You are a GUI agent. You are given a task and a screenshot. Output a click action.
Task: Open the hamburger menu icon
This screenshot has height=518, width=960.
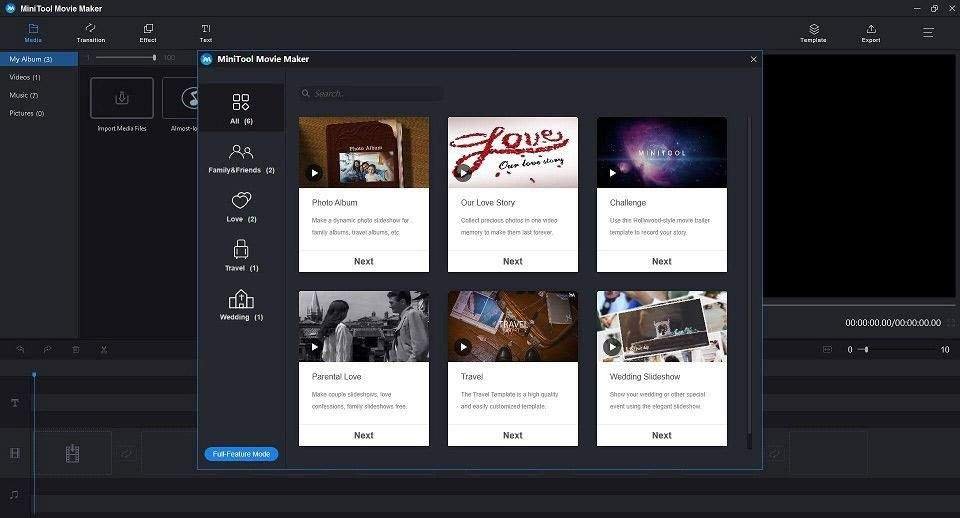[928, 32]
